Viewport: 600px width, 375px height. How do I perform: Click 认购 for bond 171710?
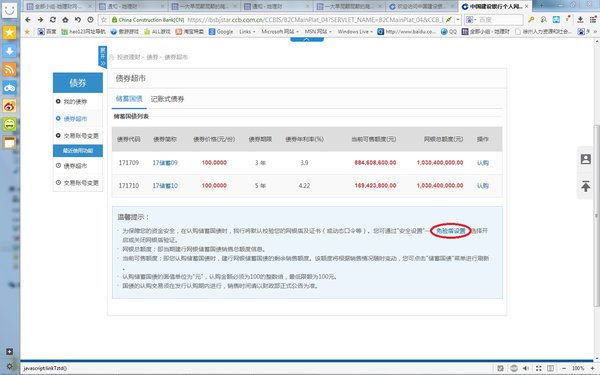483,186
